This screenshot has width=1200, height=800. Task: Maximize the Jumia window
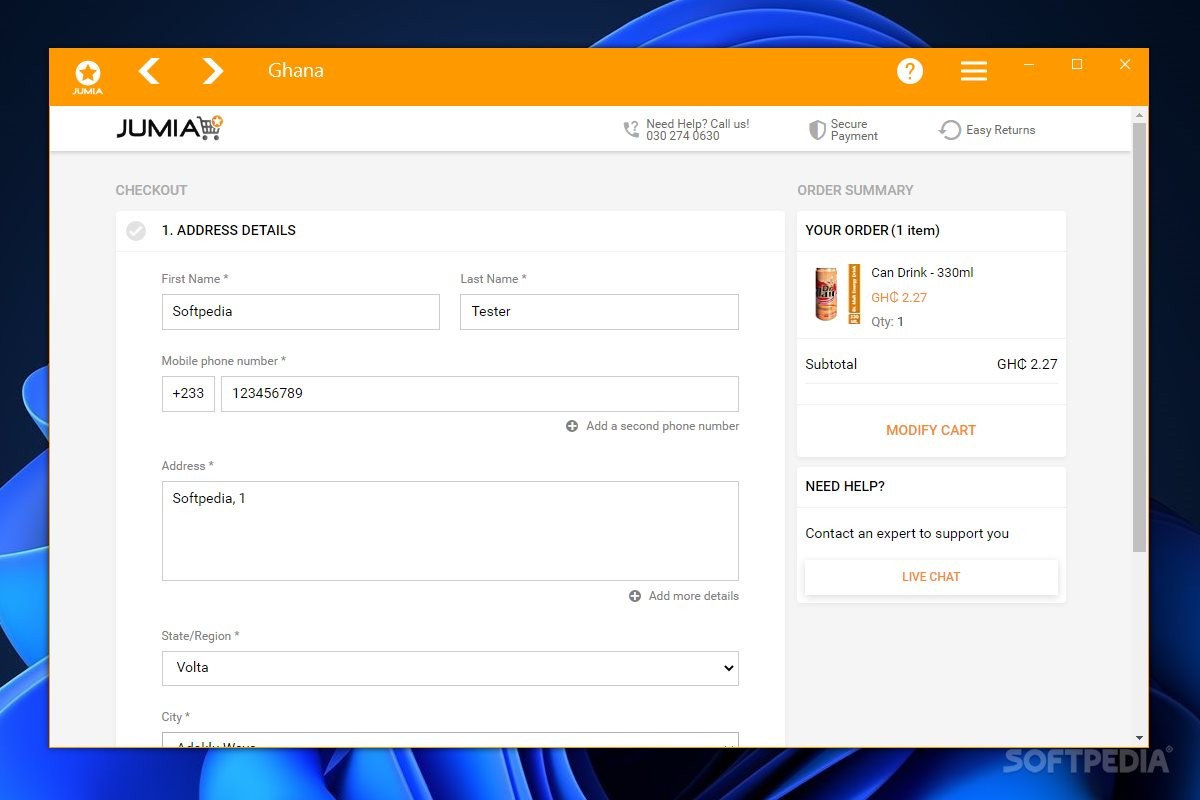click(1077, 65)
